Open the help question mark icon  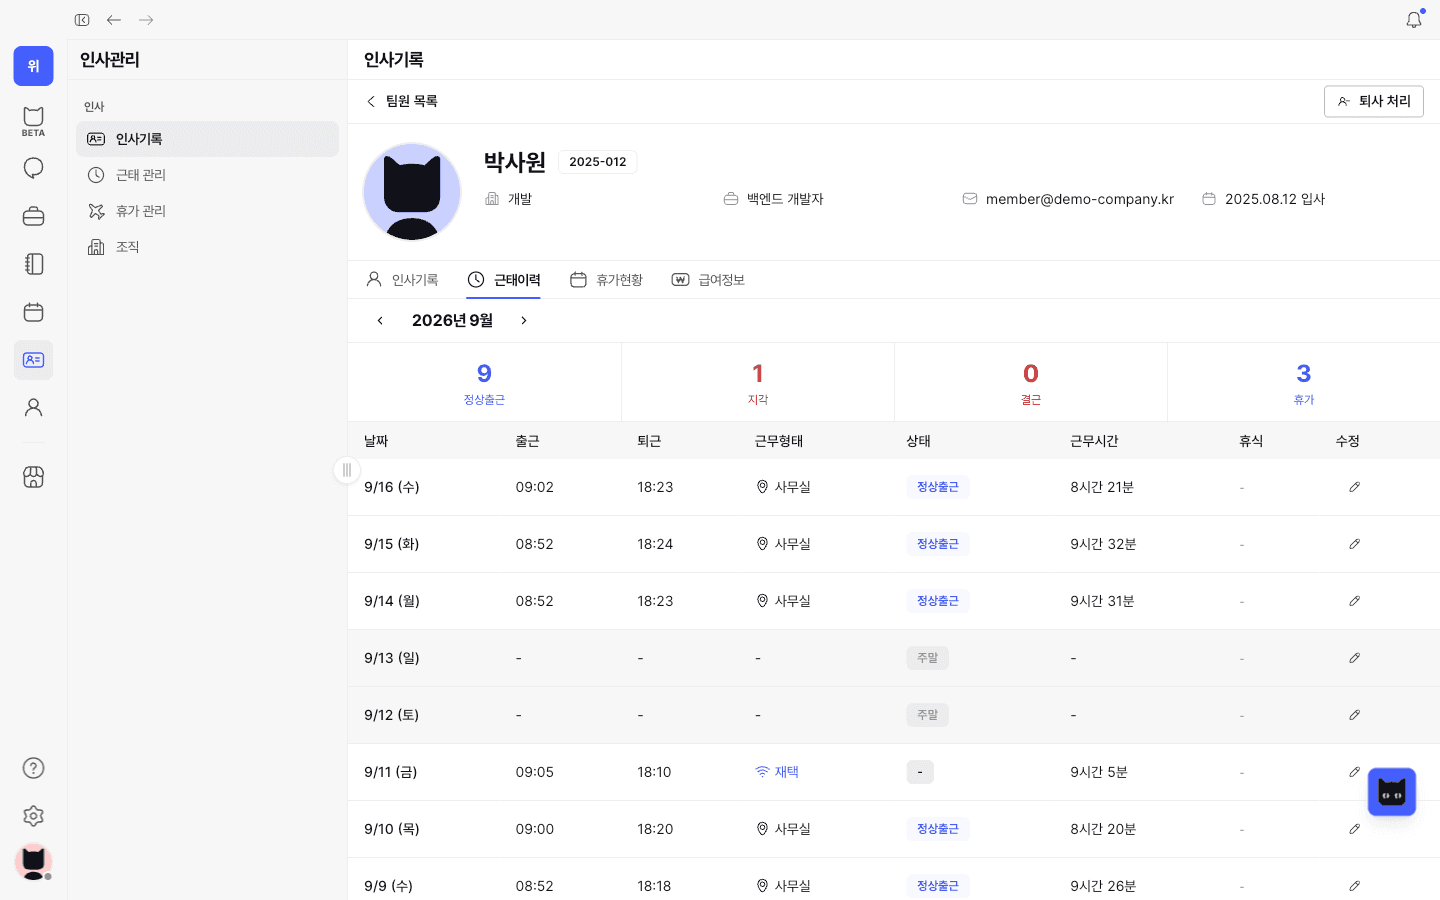[33, 768]
